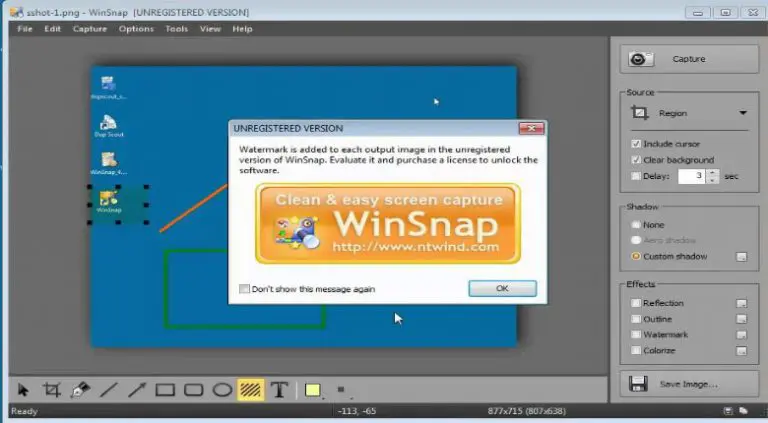Open the View menu

click(210, 29)
